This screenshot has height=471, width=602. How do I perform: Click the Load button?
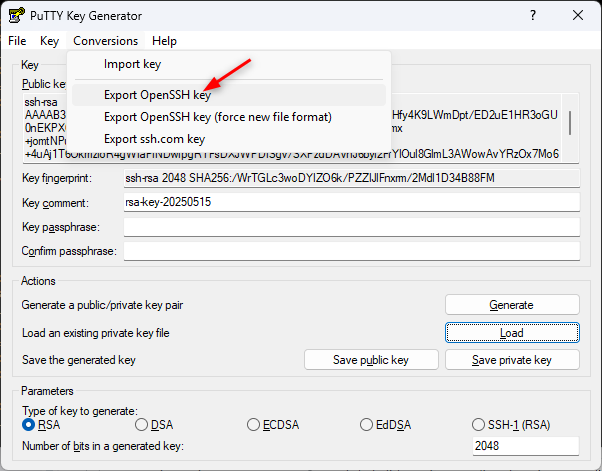512,332
